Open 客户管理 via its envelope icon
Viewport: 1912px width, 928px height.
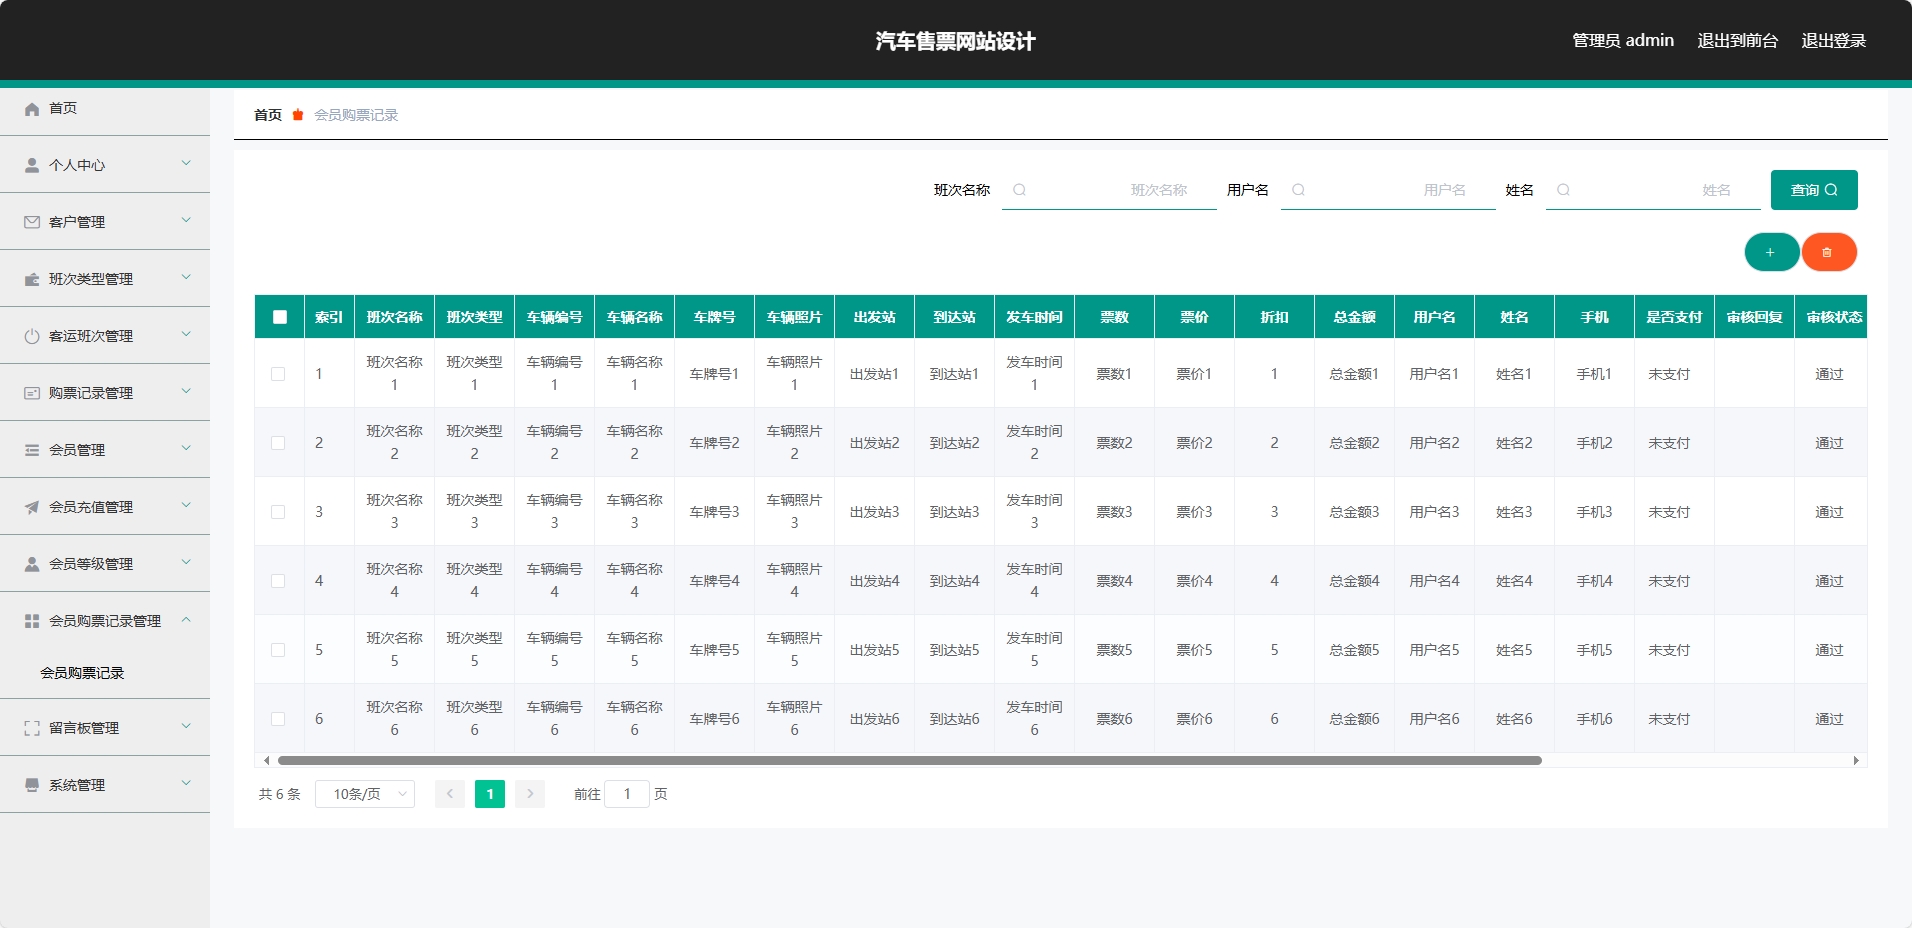tap(31, 222)
